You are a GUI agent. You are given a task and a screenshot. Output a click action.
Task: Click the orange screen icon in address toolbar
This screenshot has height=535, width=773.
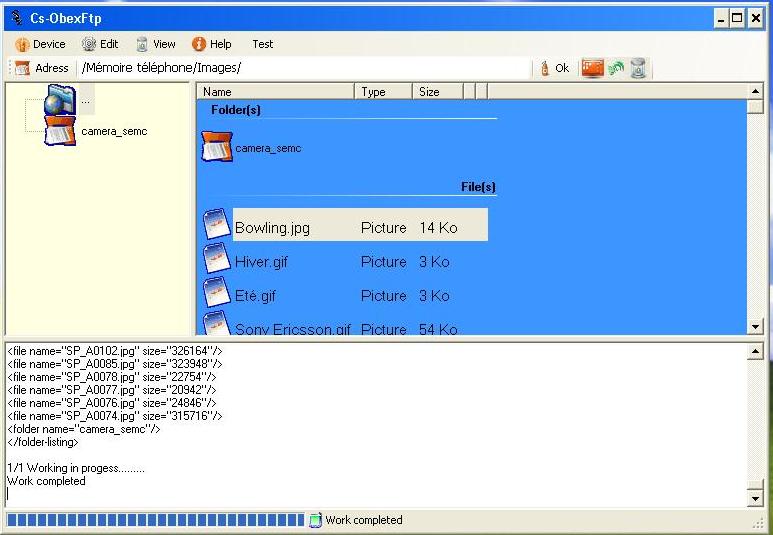click(593, 68)
